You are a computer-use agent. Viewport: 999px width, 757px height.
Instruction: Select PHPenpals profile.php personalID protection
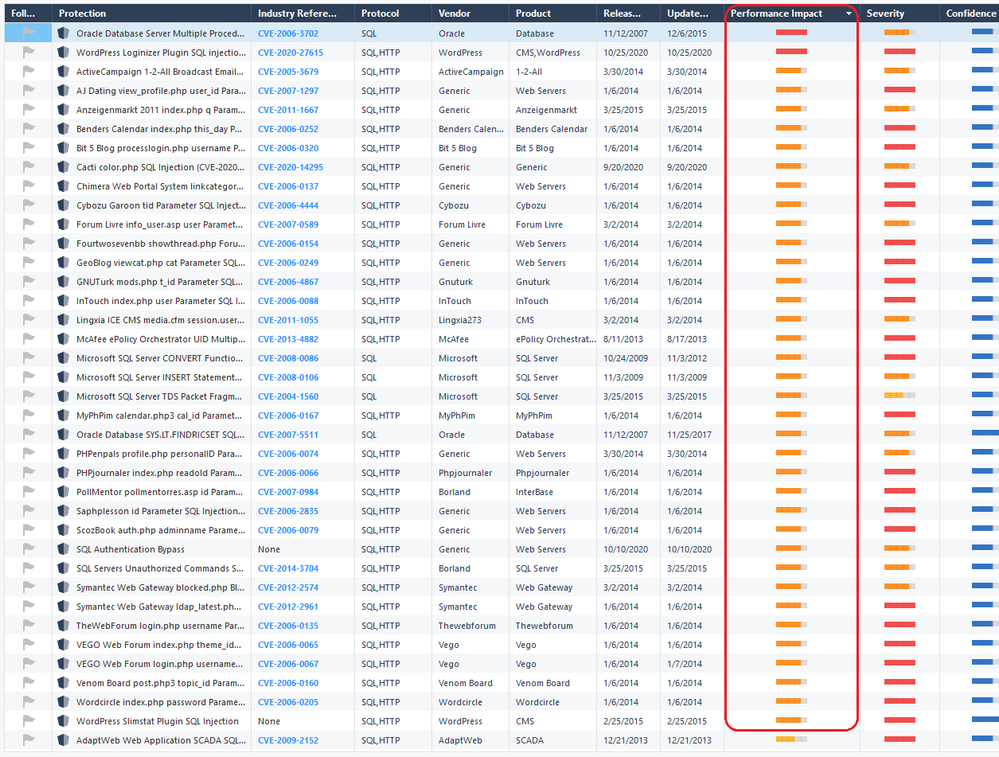(x=159, y=454)
